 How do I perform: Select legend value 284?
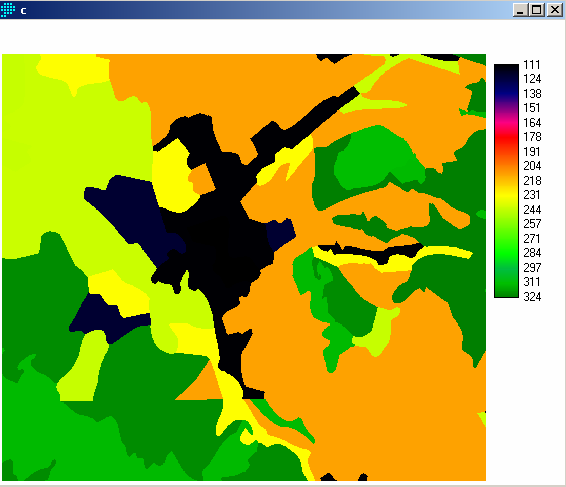532,253
